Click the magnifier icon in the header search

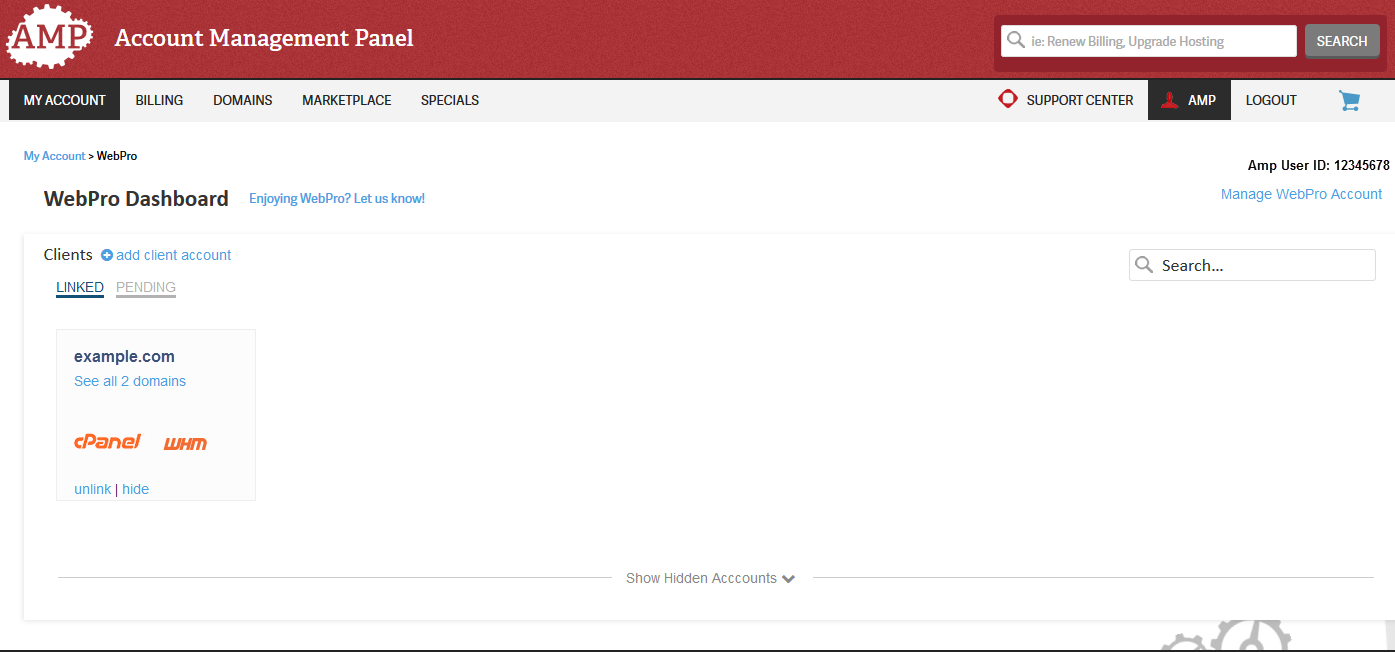1016,40
